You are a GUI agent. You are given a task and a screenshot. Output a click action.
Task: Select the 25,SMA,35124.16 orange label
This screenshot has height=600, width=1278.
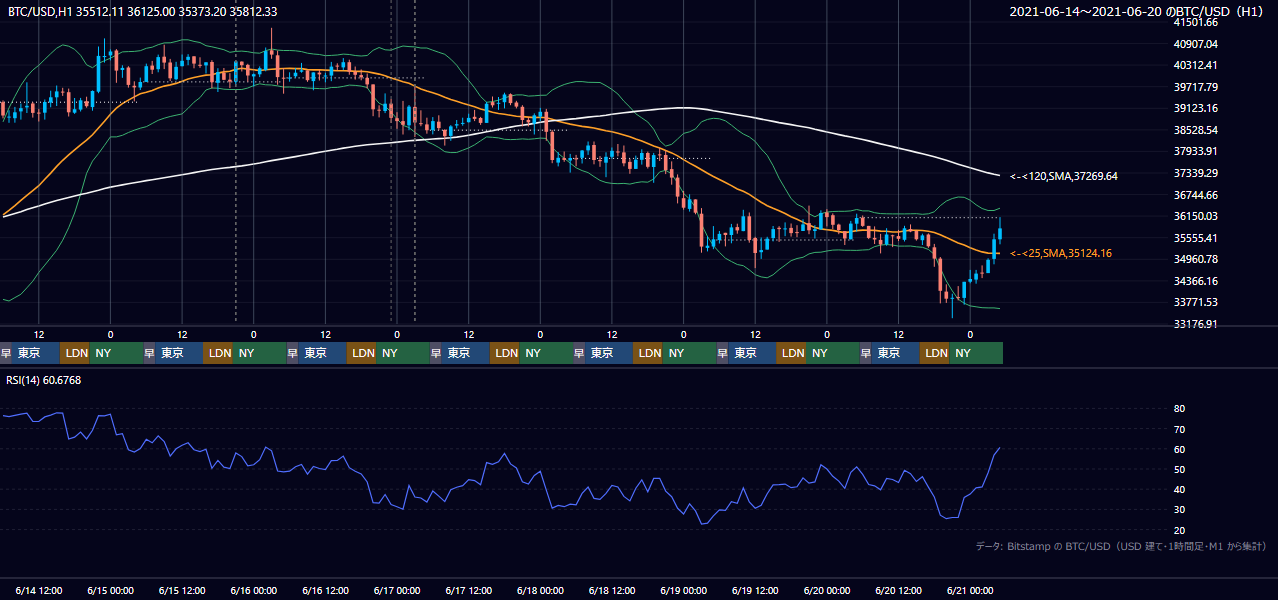pyautogui.click(x=1061, y=254)
